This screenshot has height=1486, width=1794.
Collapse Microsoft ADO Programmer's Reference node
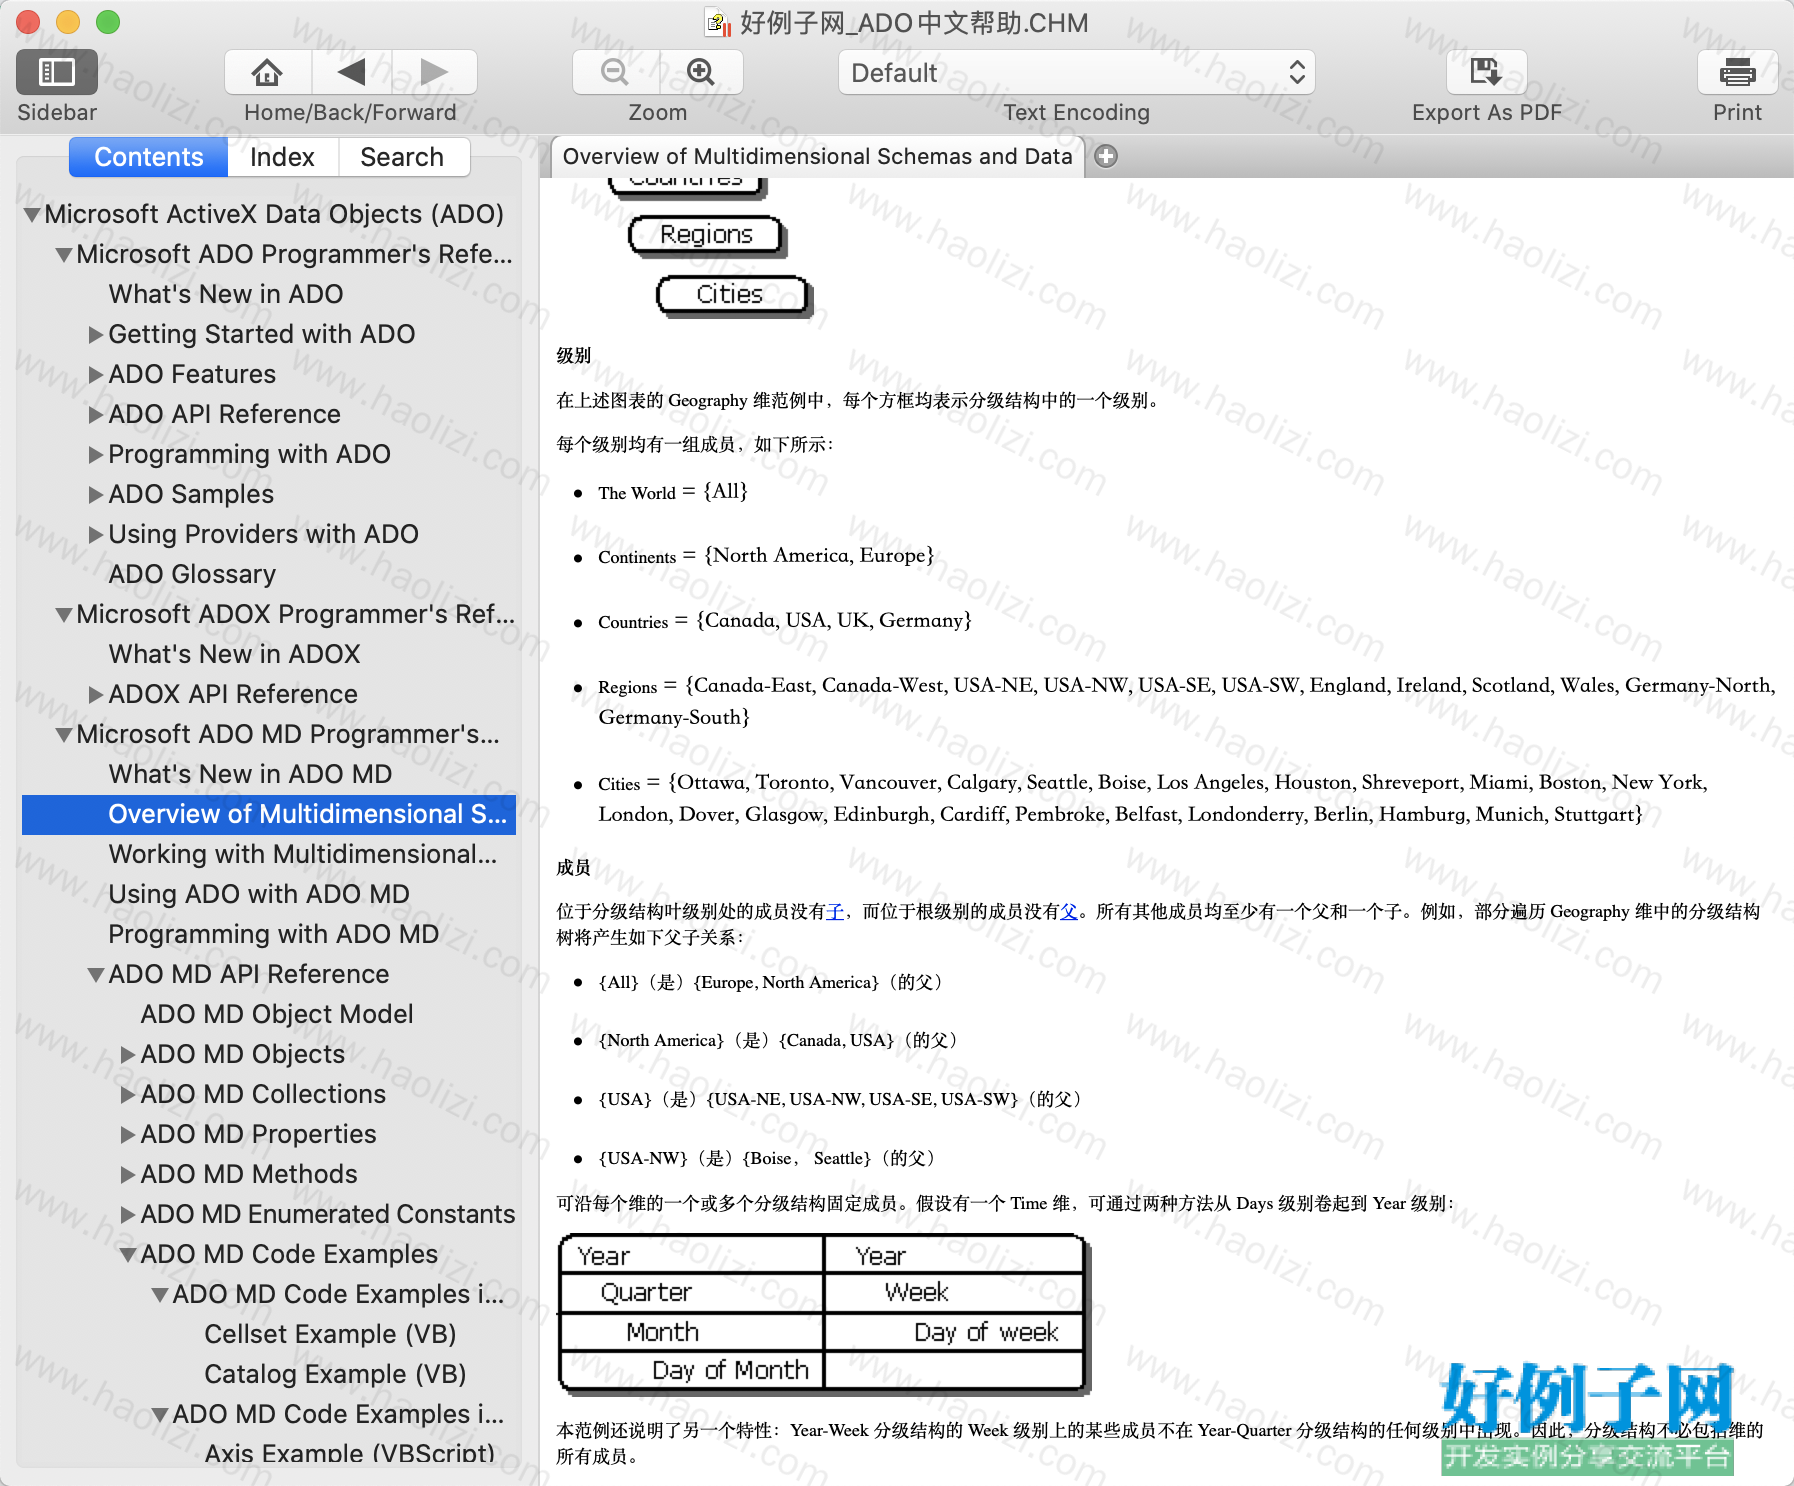coord(64,254)
